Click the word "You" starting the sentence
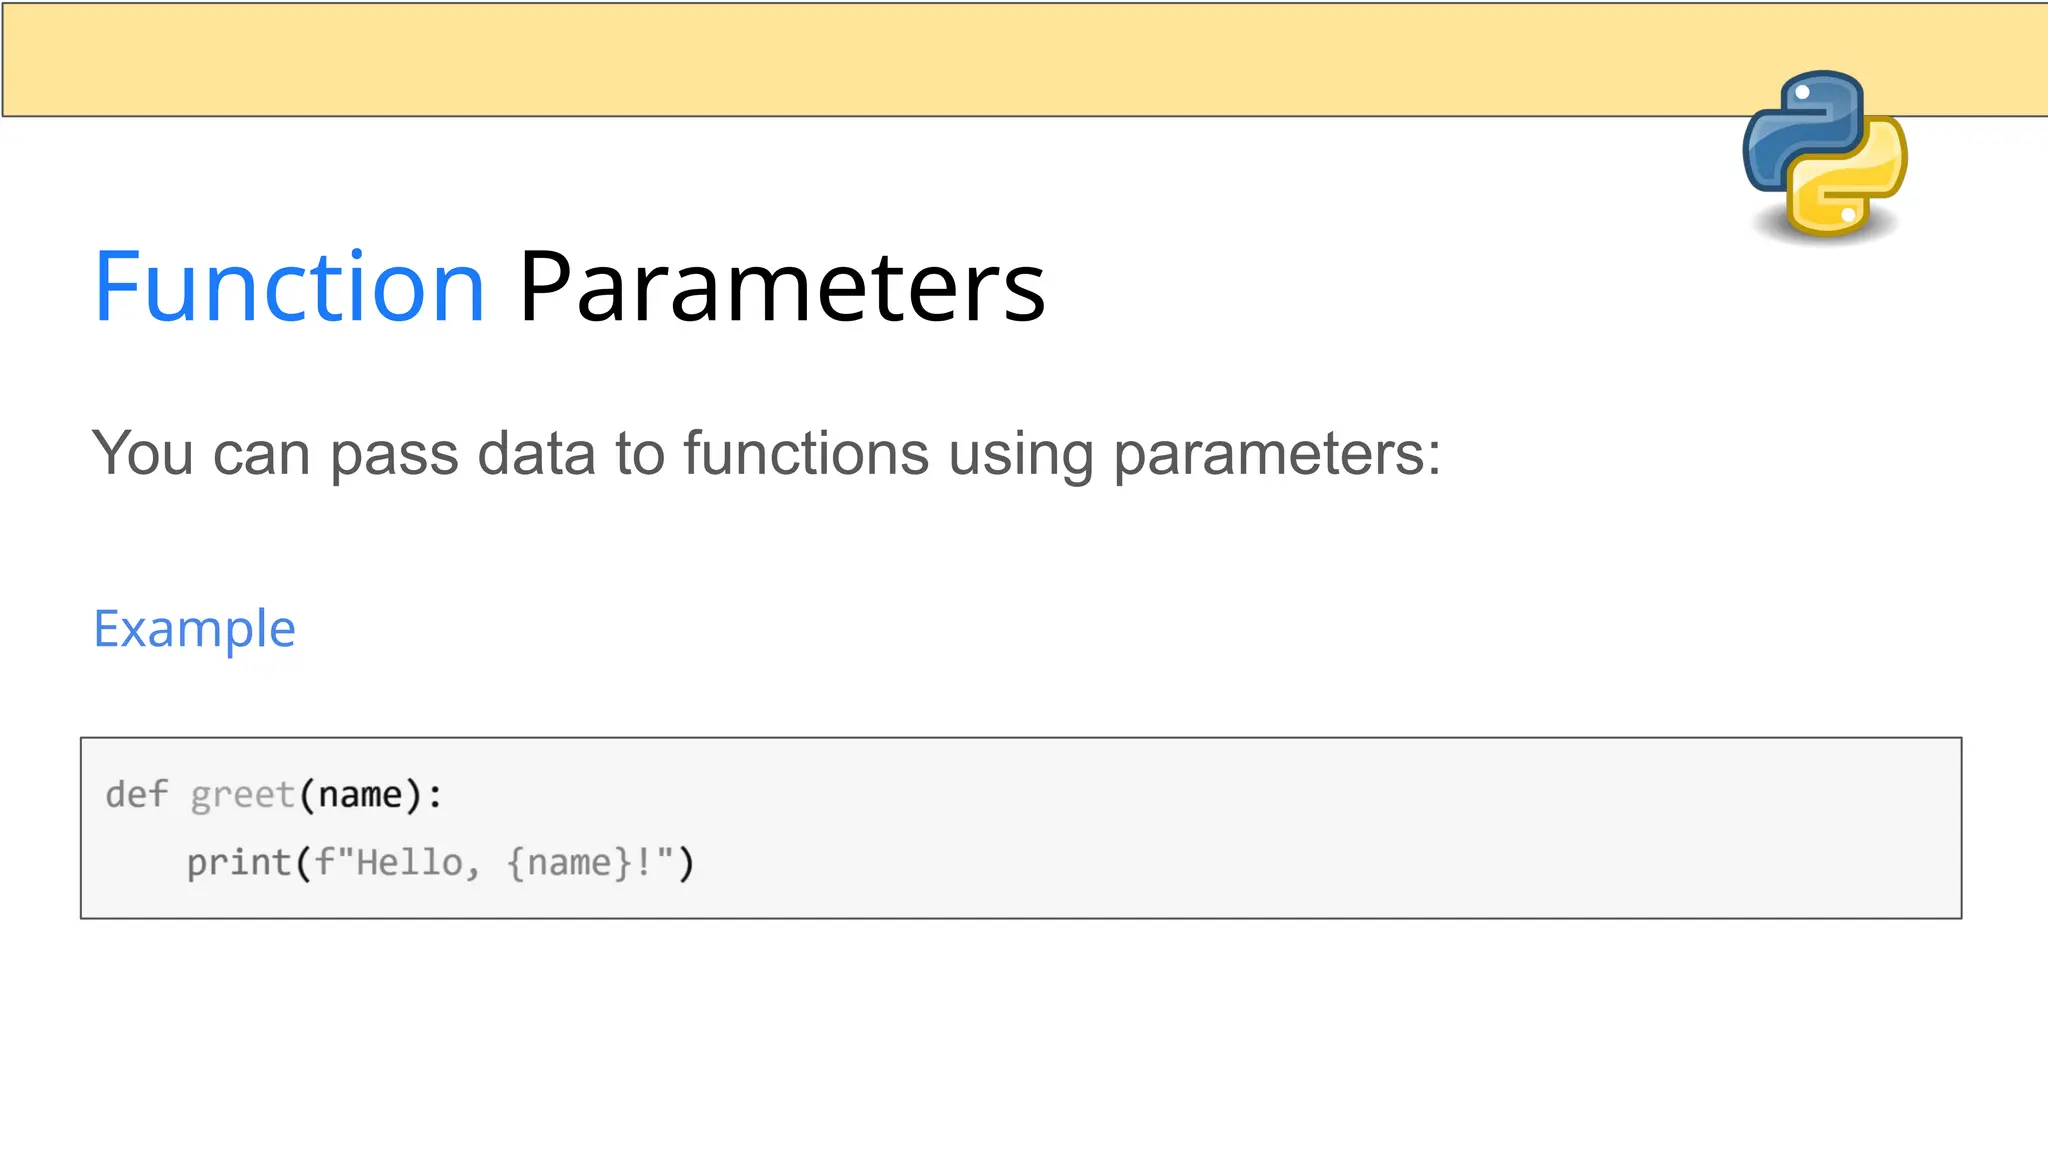Screen dimensions: 2048x1152 pos(142,453)
